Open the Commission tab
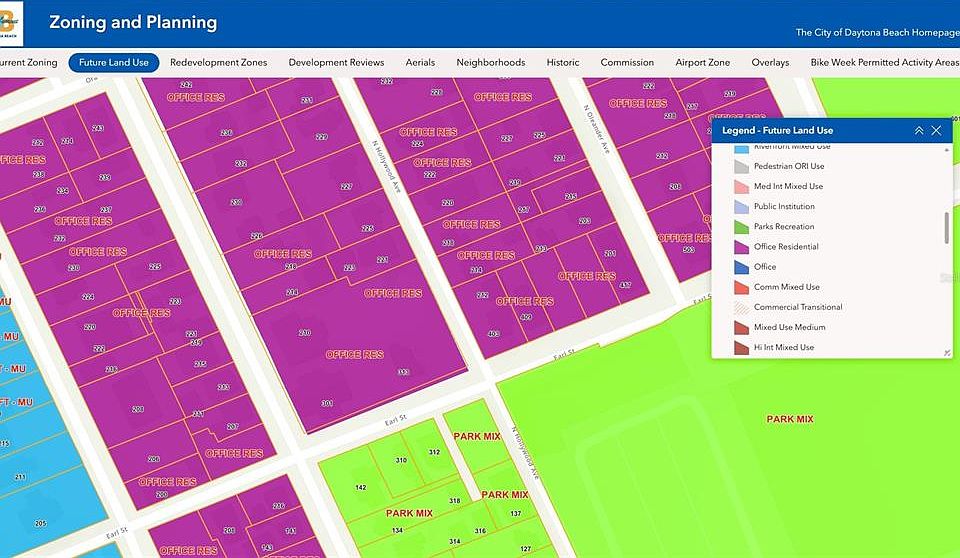This screenshot has width=960, height=558. (x=627, y=62)
